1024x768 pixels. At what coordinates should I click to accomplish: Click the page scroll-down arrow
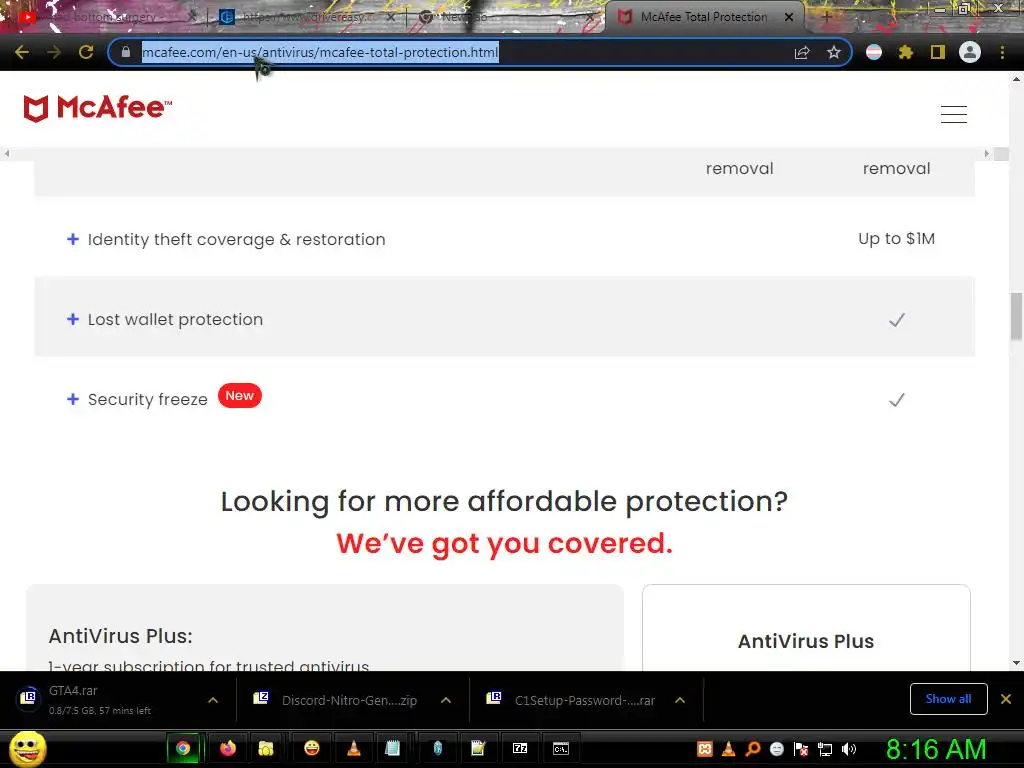(1016, 663)
